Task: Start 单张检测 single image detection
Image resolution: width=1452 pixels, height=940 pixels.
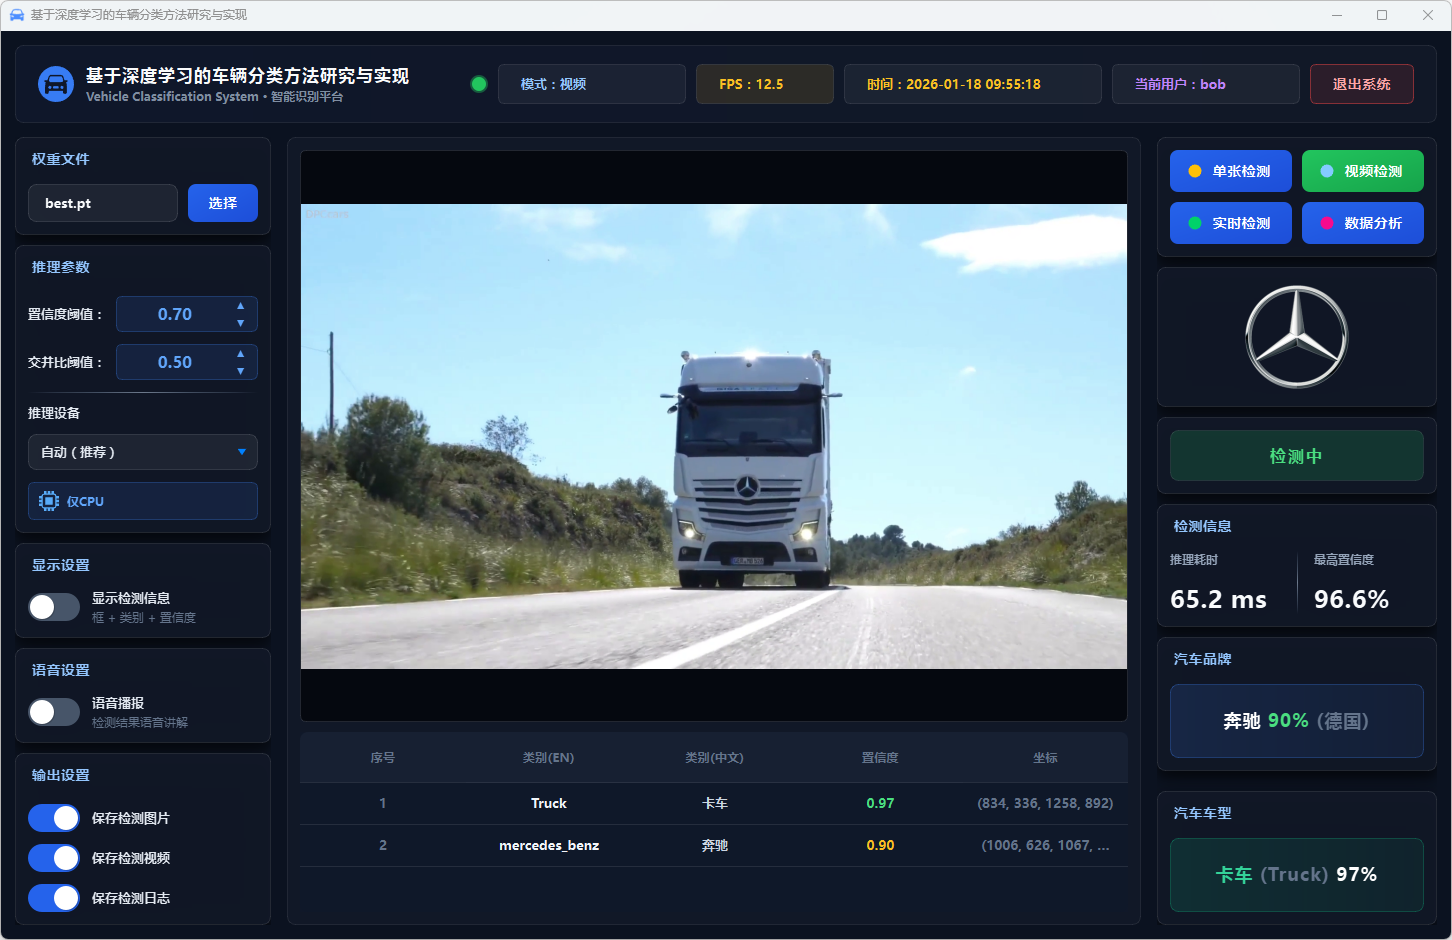Action: coord(1231,171)
